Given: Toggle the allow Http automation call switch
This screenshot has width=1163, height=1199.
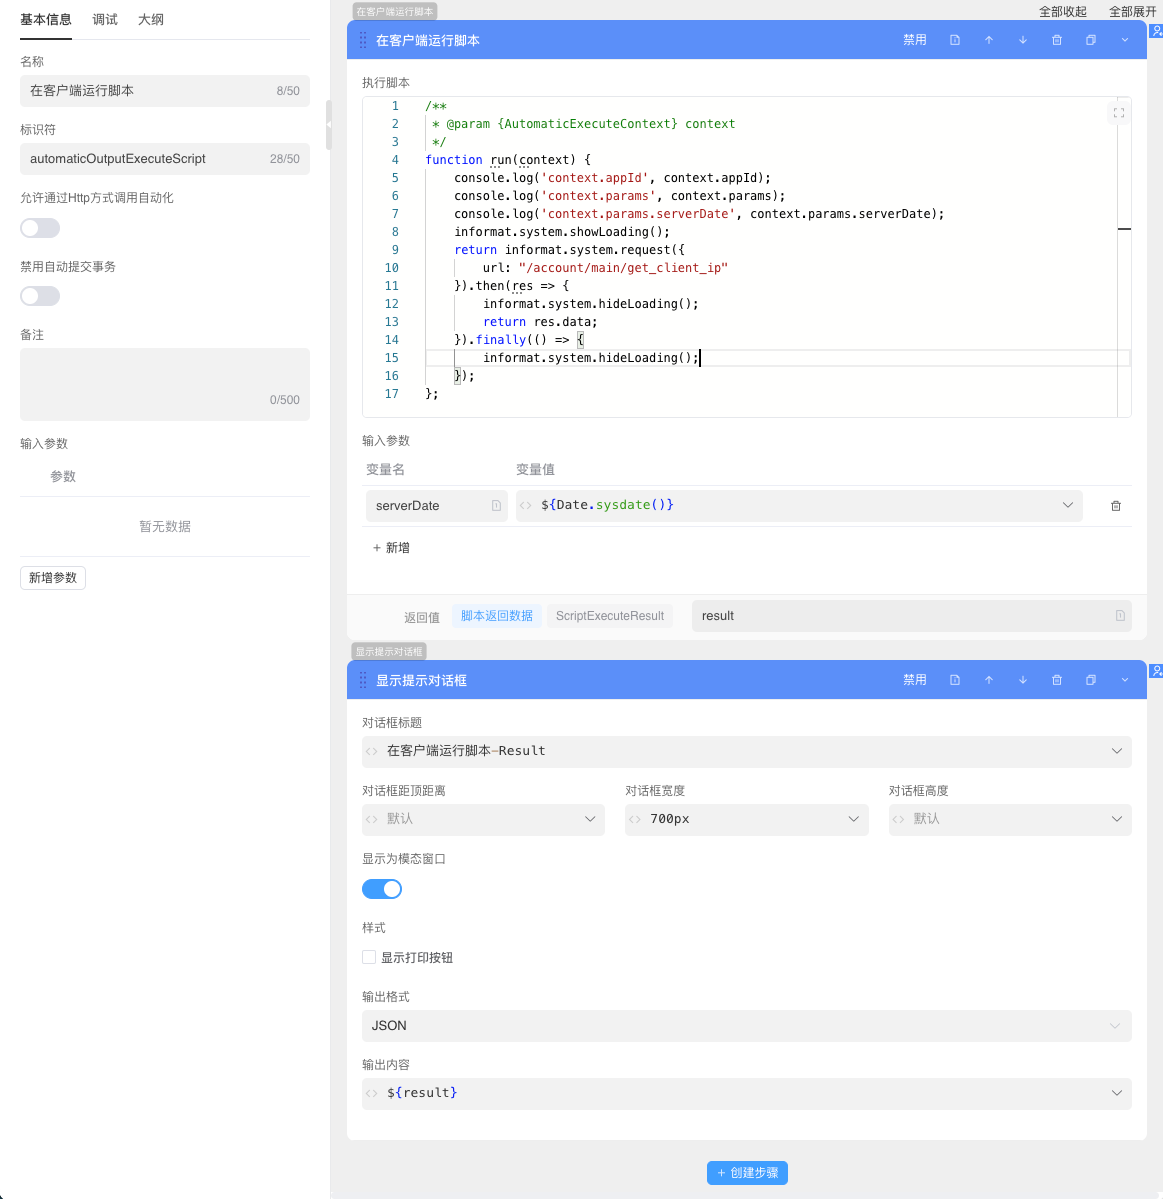Looking at the screenshot, I should 40,228.
